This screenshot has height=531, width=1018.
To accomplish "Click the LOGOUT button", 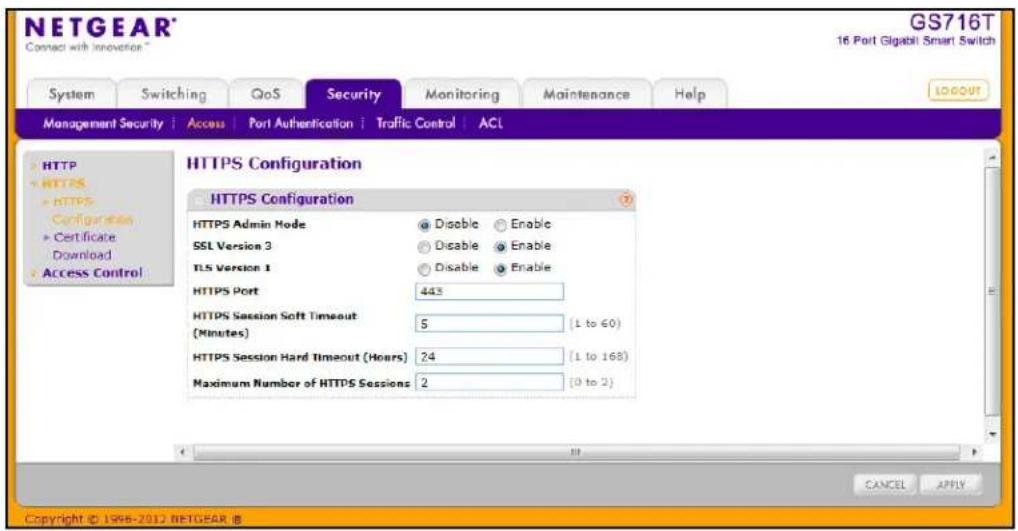I will coord(958,91).
